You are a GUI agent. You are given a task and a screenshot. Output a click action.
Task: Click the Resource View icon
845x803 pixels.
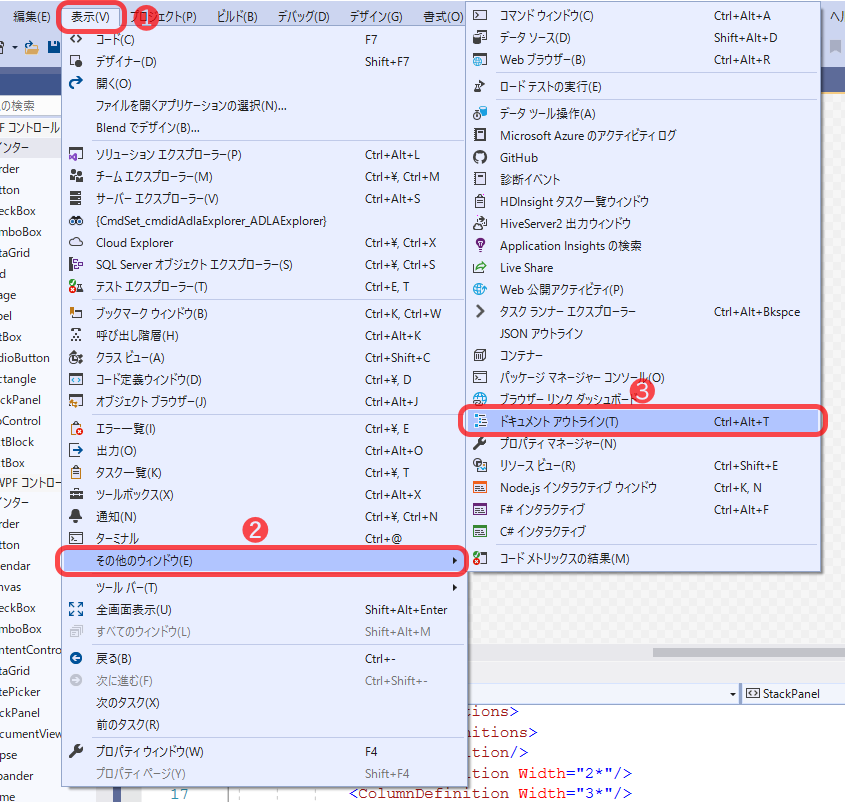(480, 465)
